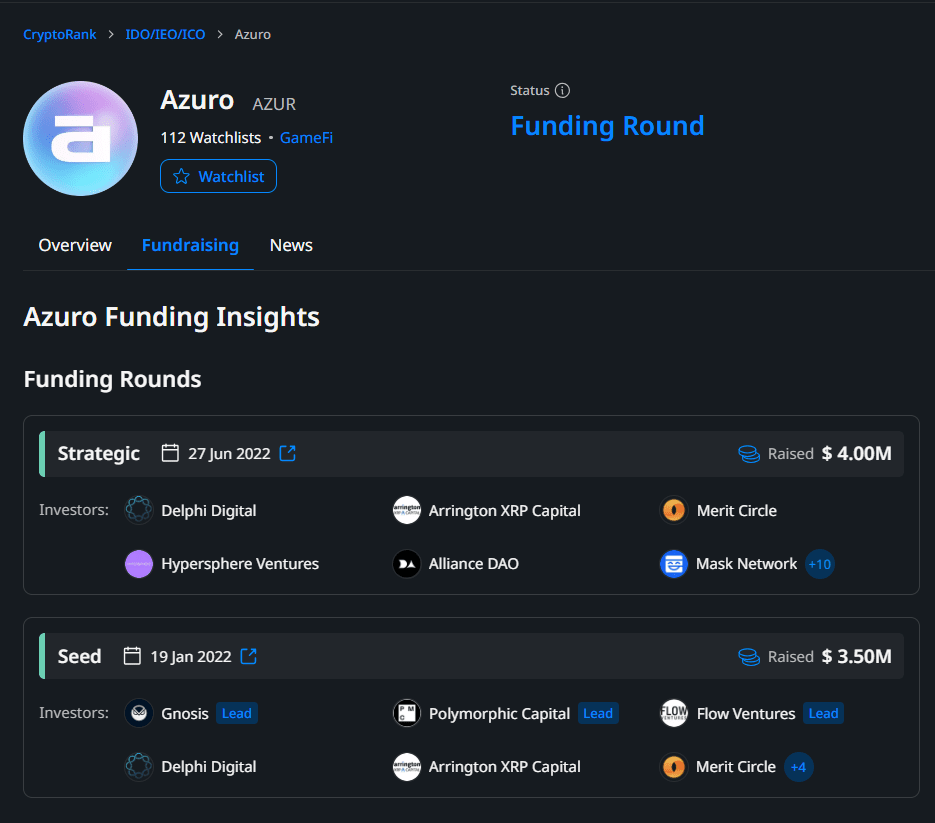Screen dimensions: 935x823
Task: Switch to the Overview tab
Action: pyautogui.click(x=75, y=245)
